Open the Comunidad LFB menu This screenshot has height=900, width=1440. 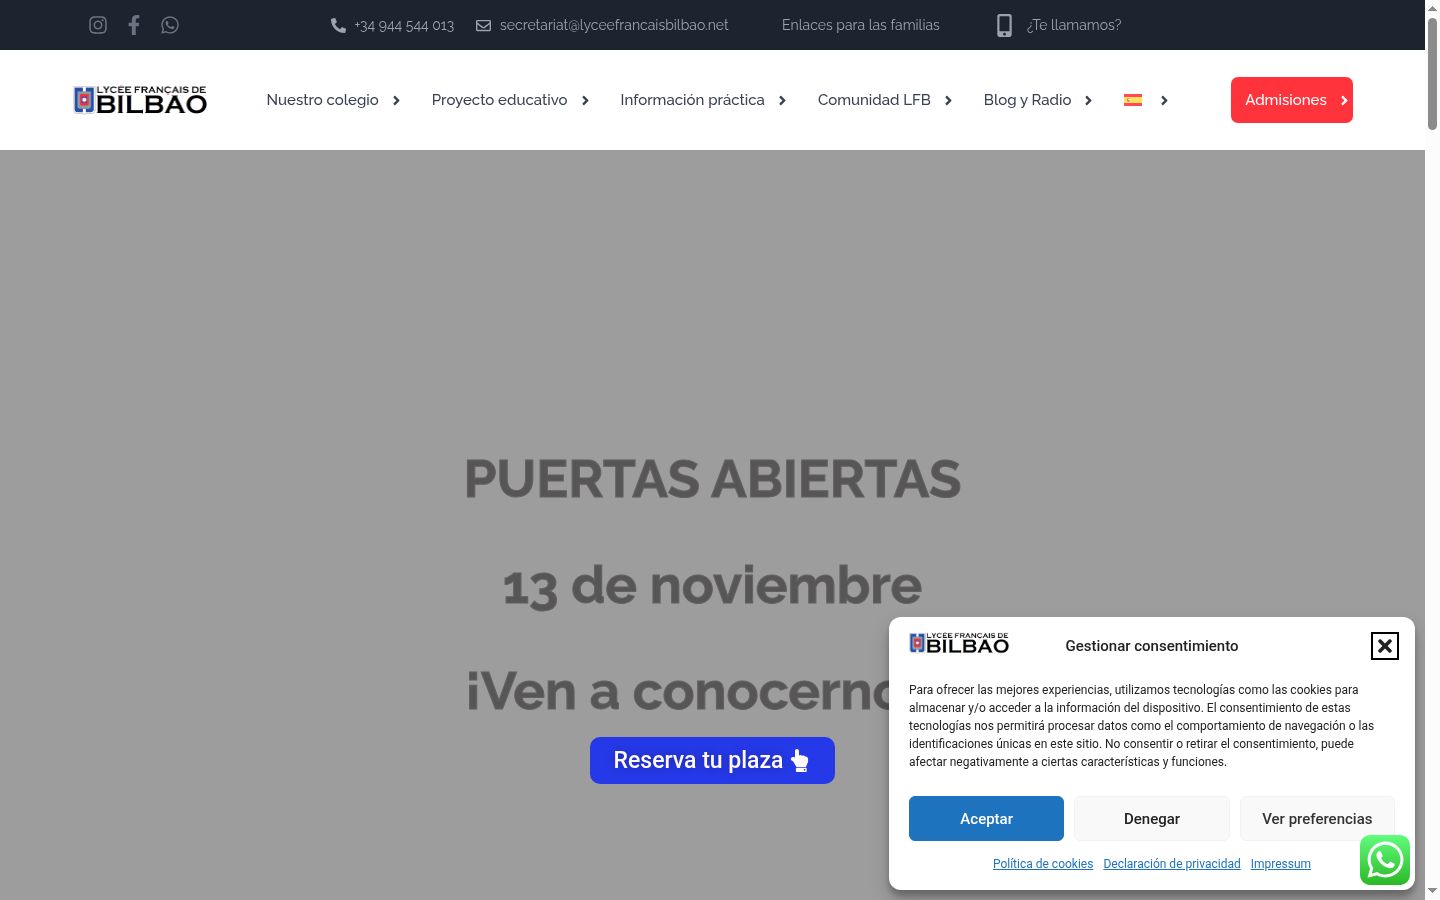(x=874, y=100)
